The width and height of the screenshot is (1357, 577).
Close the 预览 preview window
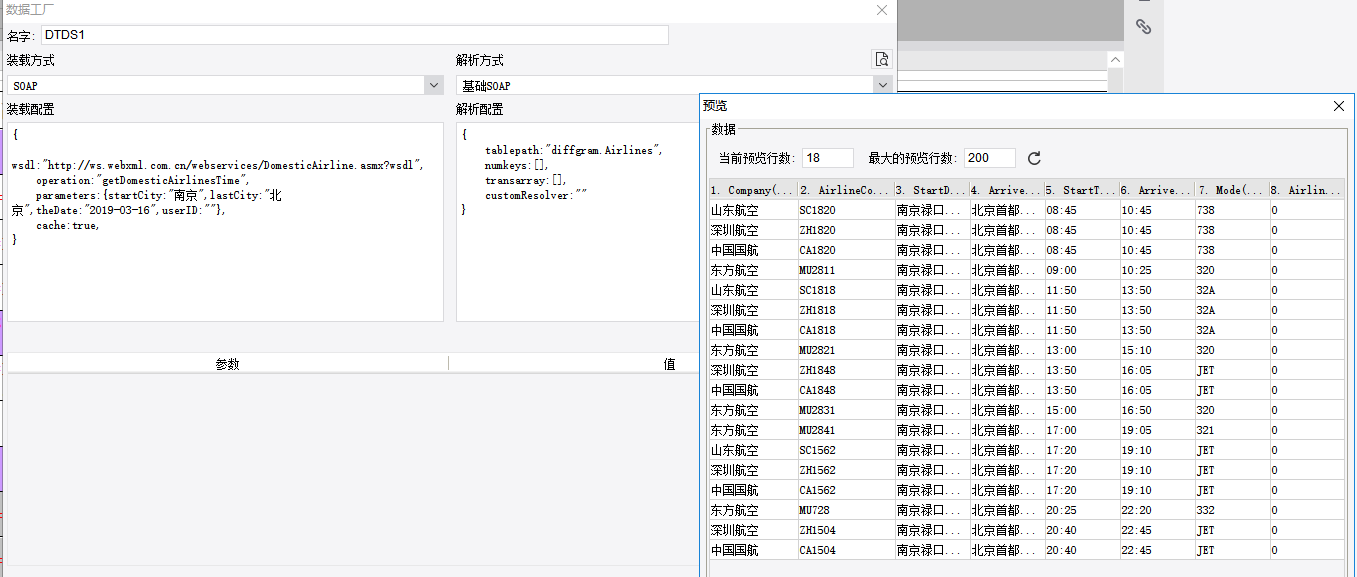tap(1339, 106)
